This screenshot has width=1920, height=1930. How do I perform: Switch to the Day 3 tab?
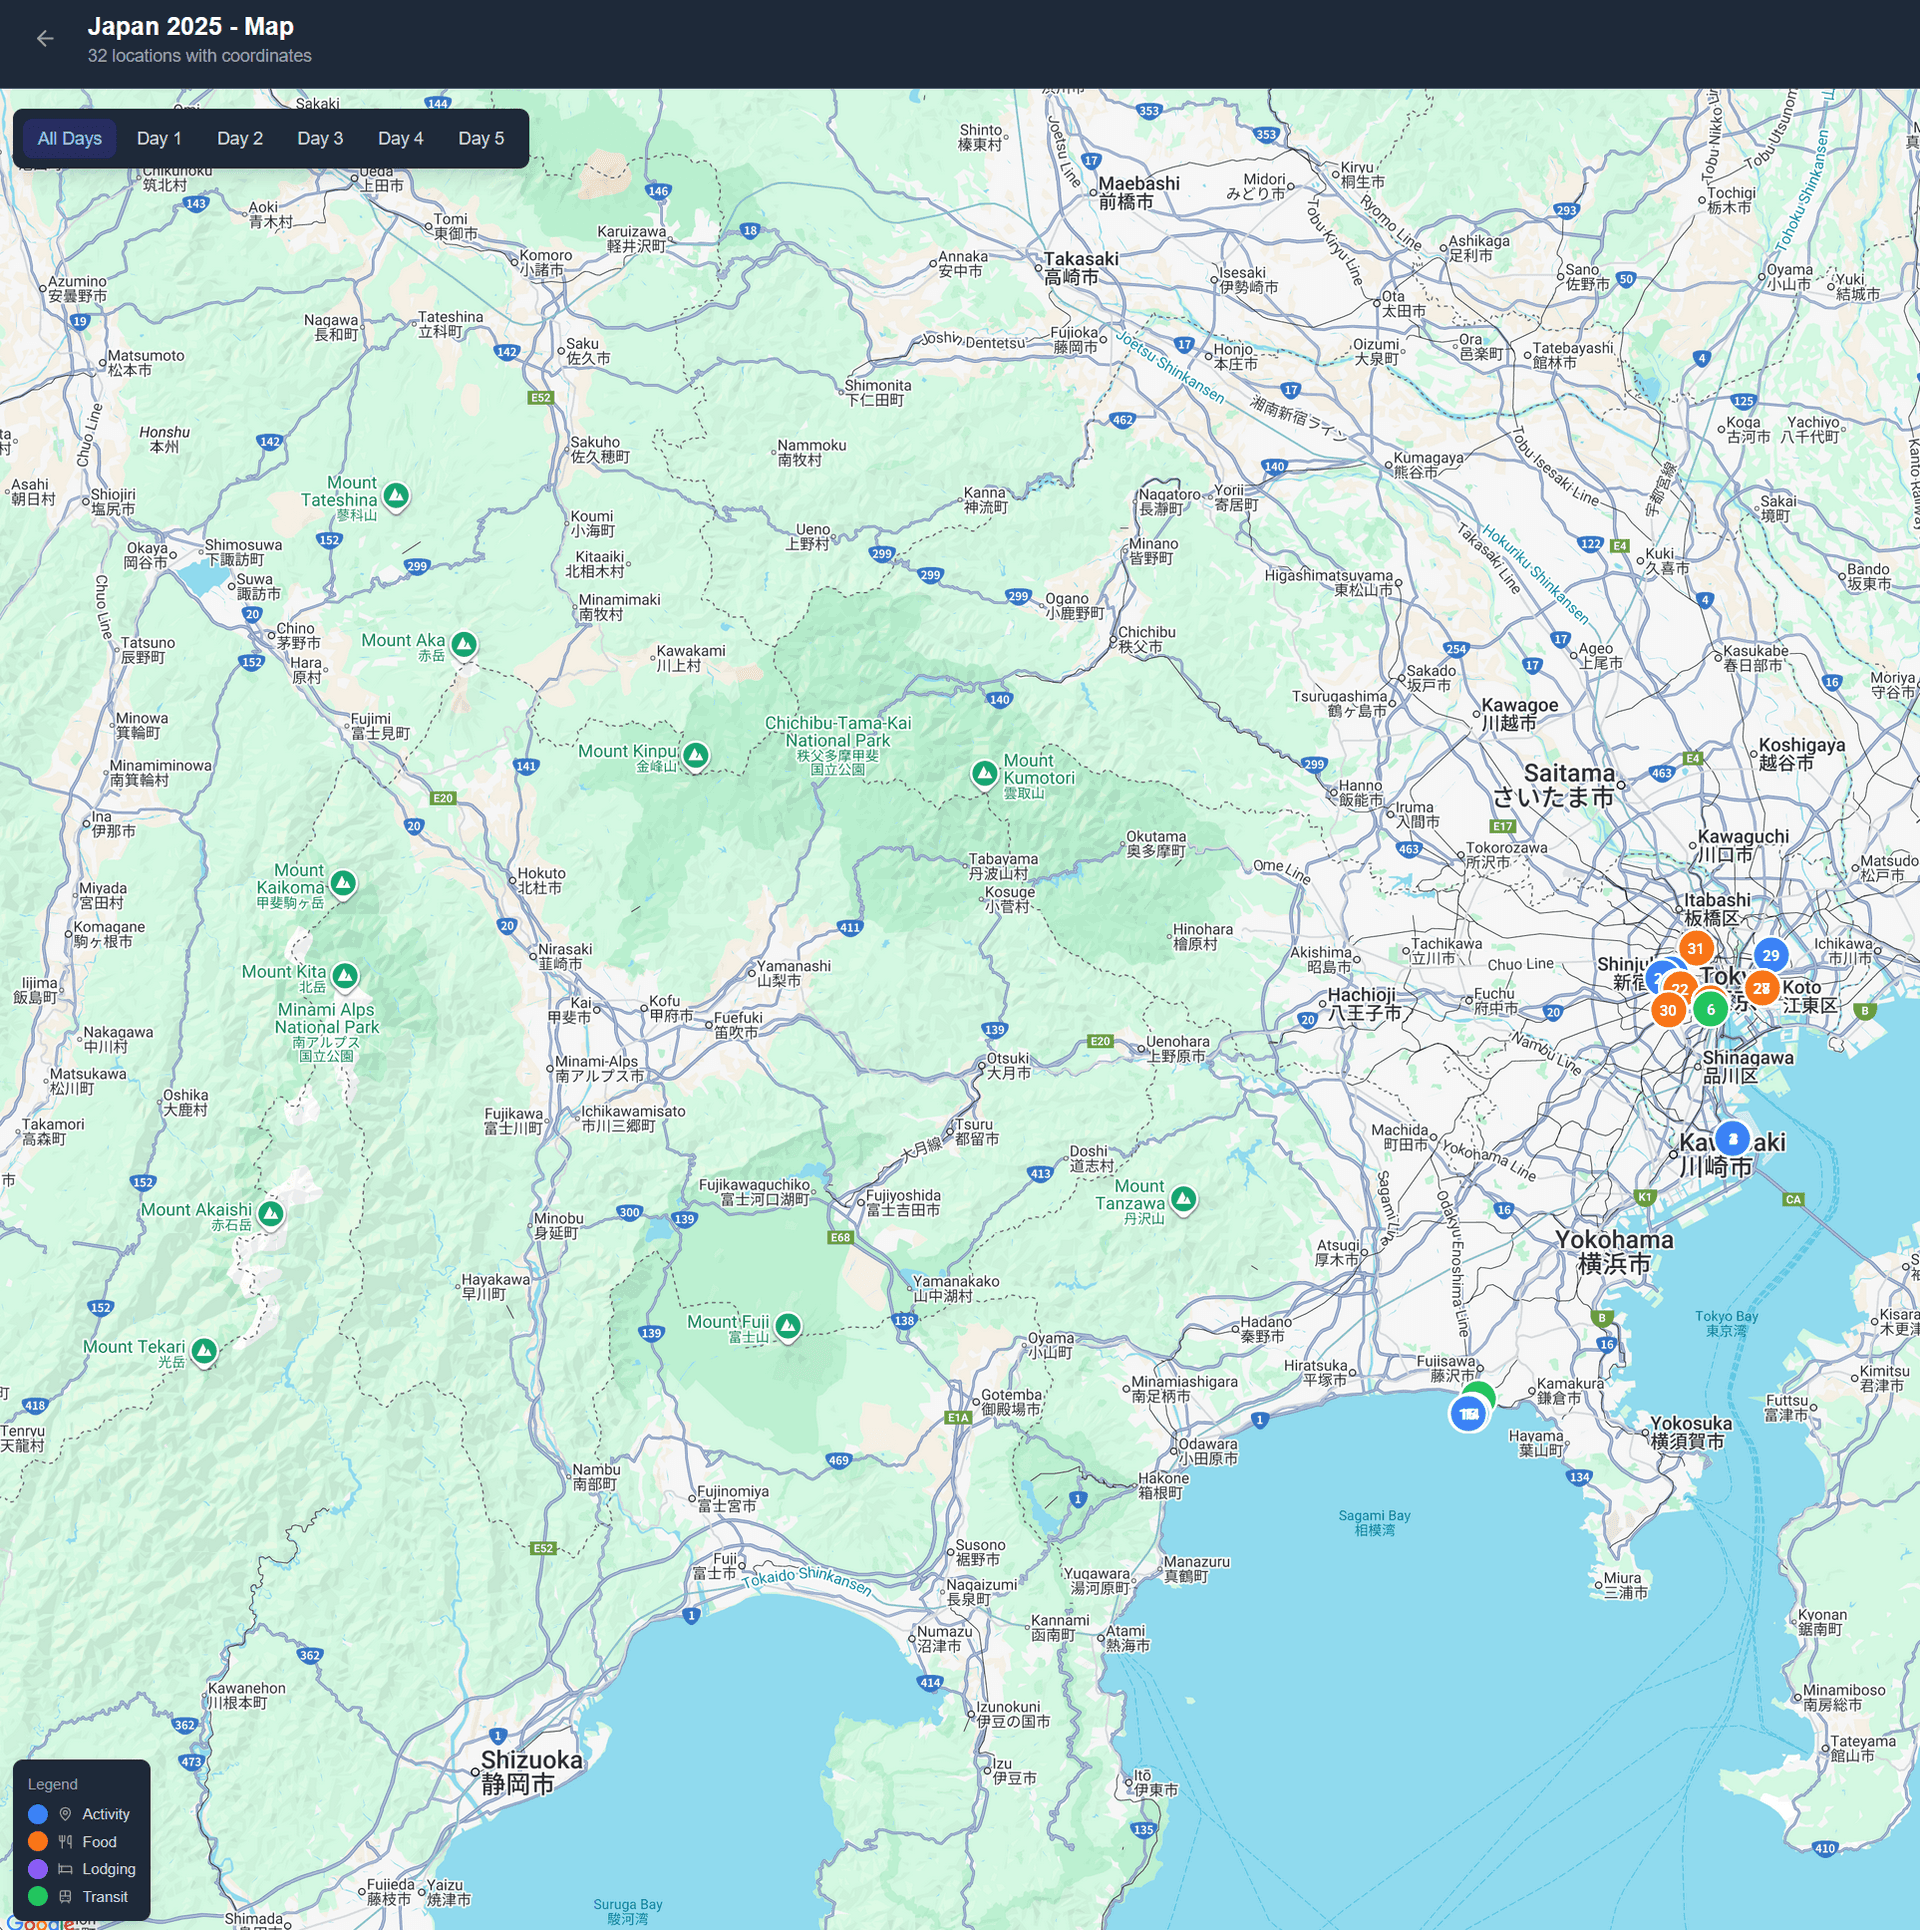[x=320, y=138]
